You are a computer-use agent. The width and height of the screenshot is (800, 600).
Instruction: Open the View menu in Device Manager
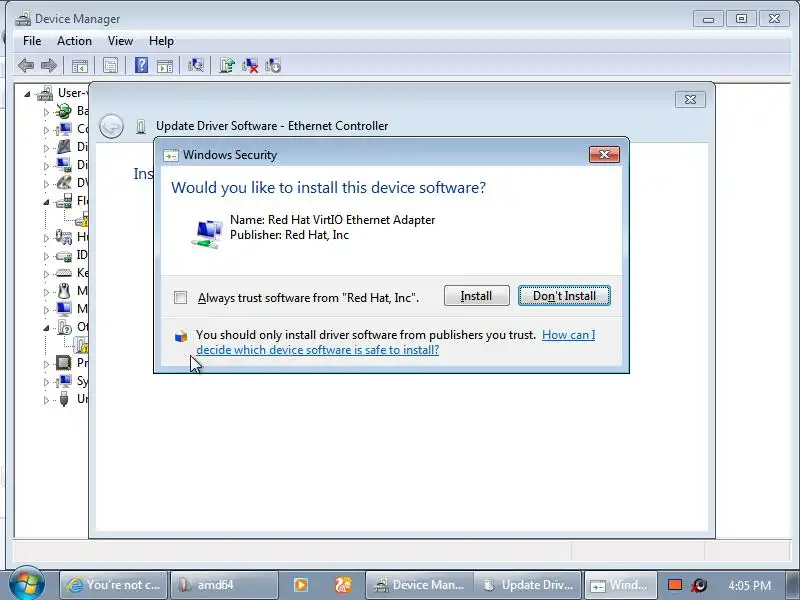120,41
